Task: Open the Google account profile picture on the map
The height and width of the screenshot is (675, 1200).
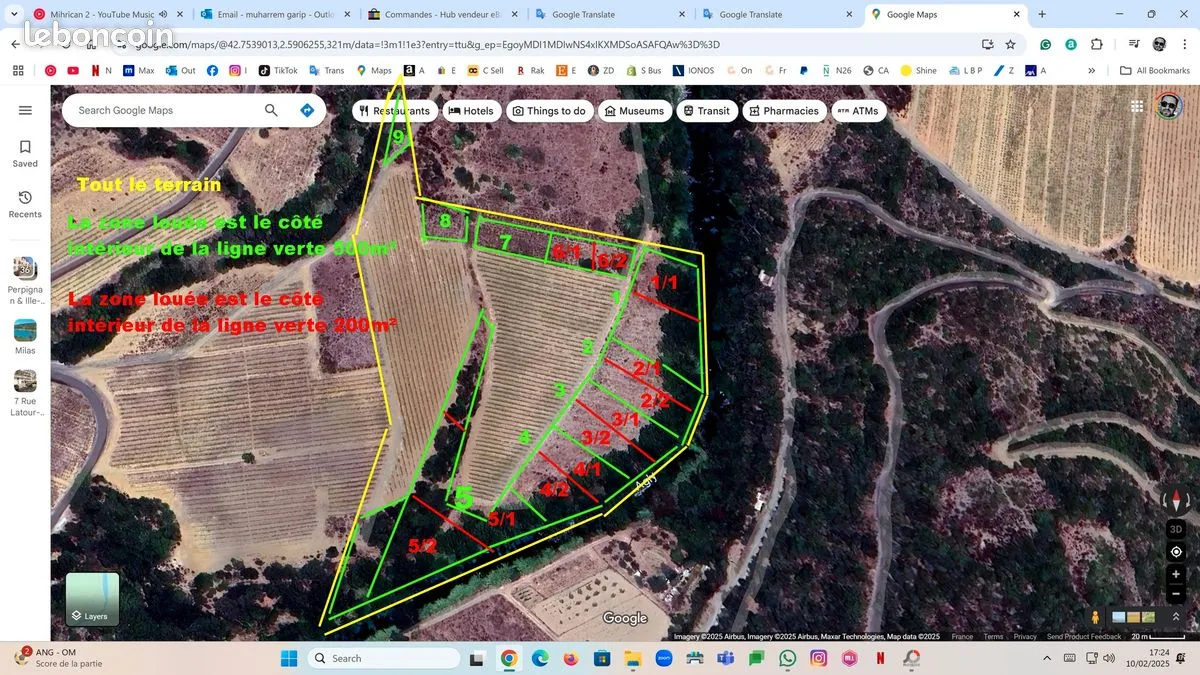Action: (x=1168, y=106)
